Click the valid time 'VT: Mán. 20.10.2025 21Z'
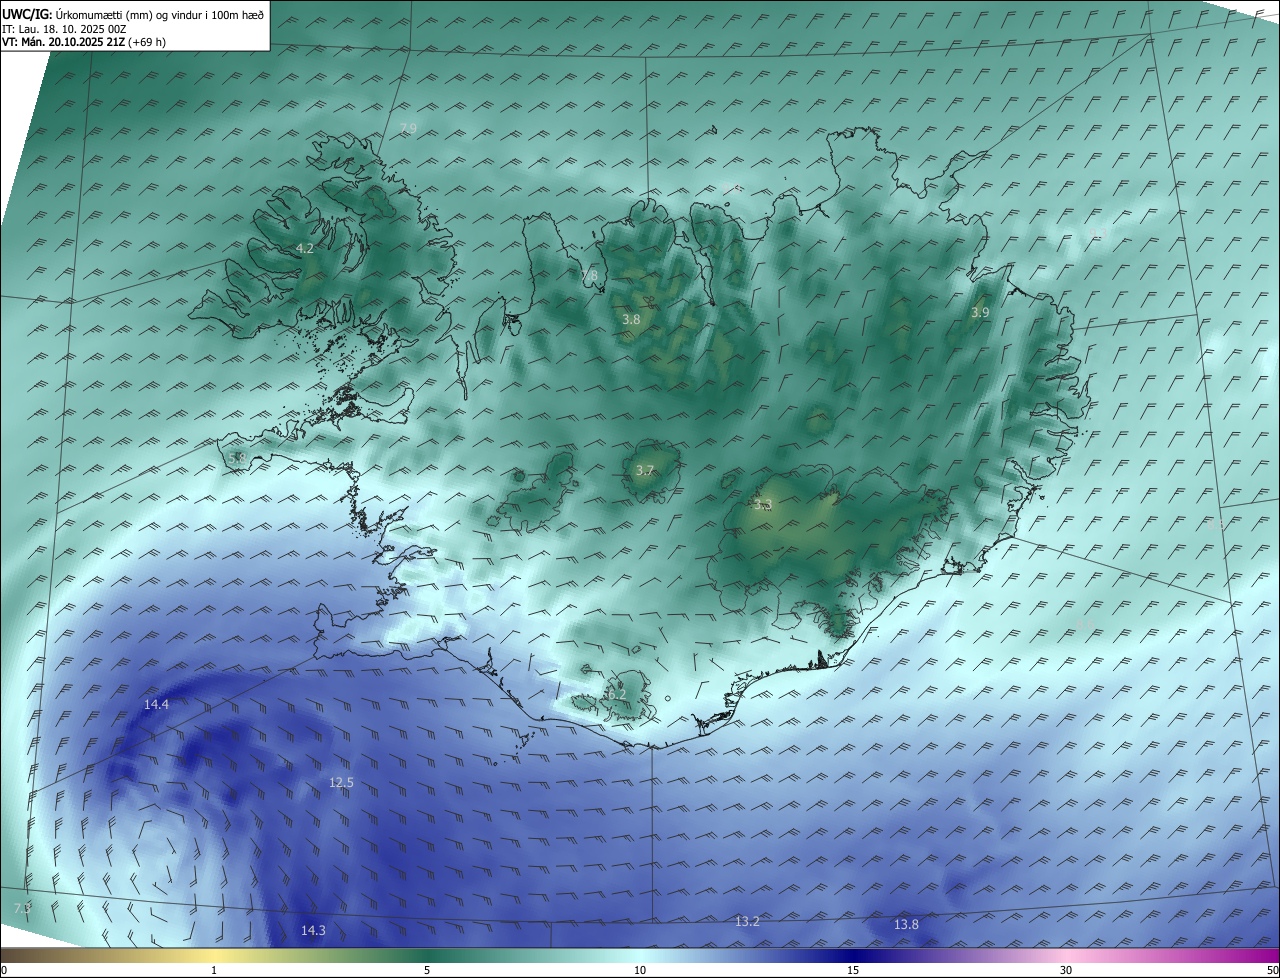Viewport: 1280px width, 978px height. [62, 42]
